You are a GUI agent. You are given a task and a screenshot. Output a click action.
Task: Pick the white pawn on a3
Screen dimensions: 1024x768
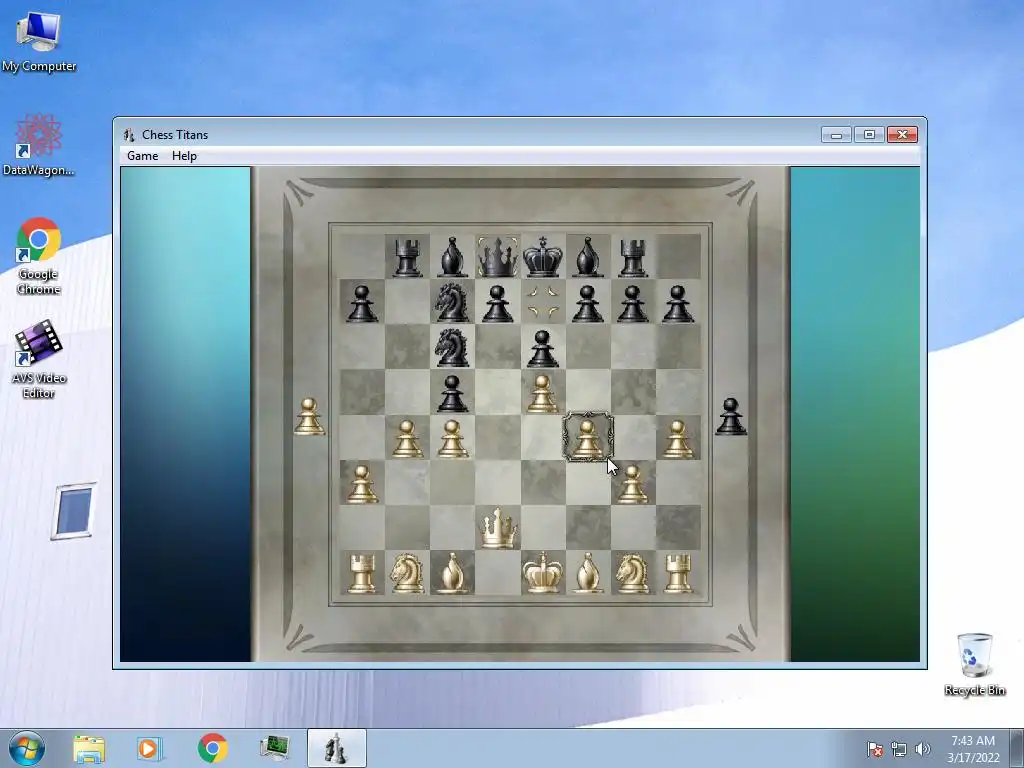click(362, 484)
